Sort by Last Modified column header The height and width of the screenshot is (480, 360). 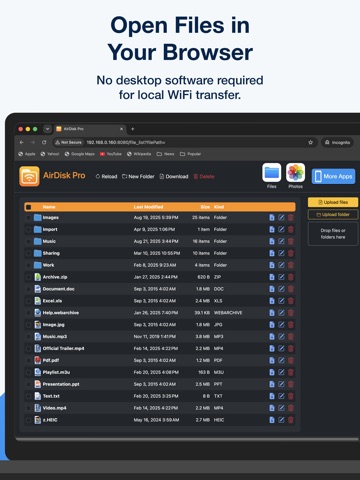[148, 207]
